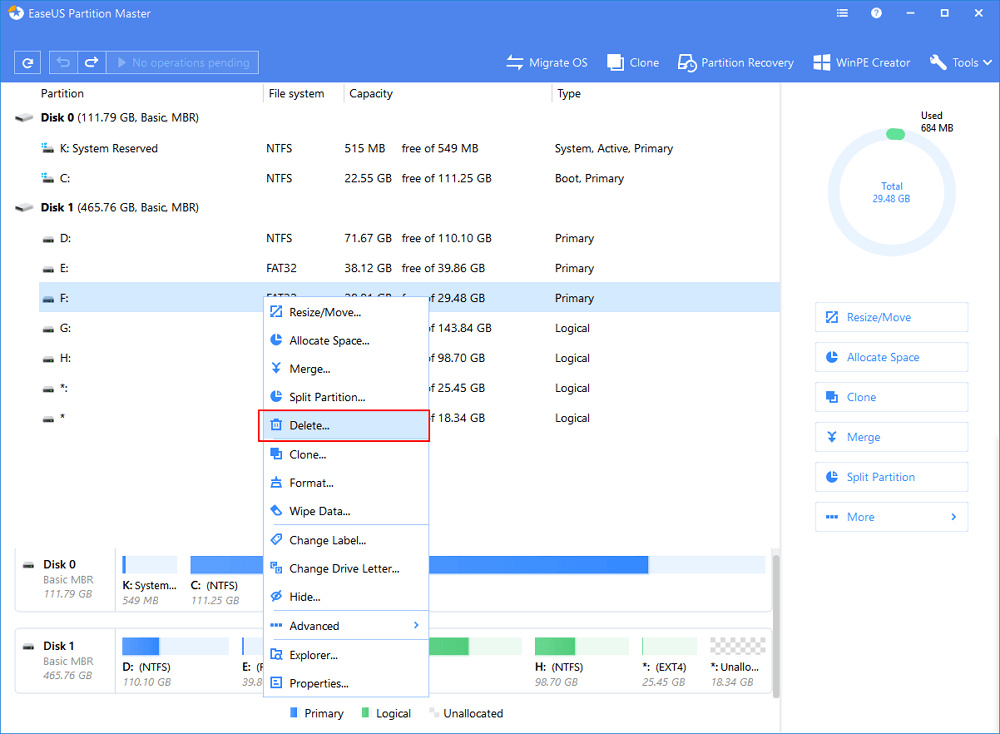Expand the Tools dropdown
Screen dimensions: 1000x734
960,62
